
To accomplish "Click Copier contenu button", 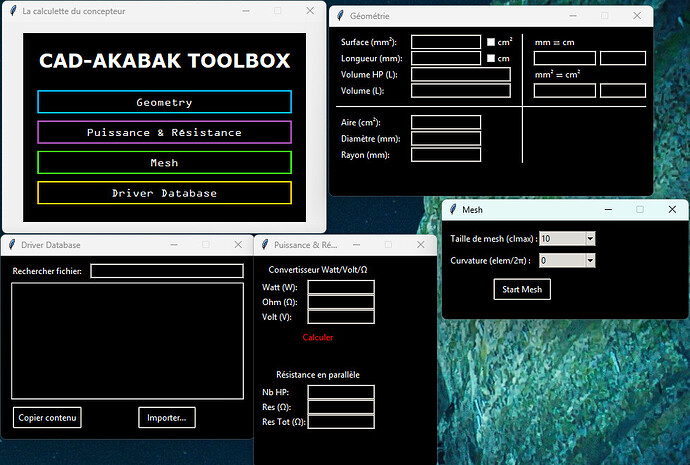I will coord(47,417).
